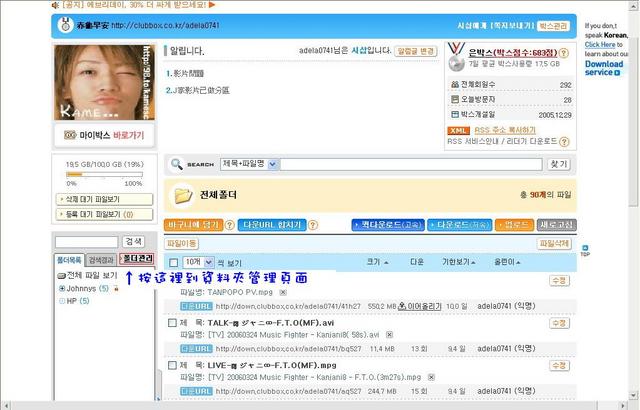This screenshot has height=410, width=640.
Task: Click x icon after Kanjani8( 58s).avi filename
Action: coord(389,335)
